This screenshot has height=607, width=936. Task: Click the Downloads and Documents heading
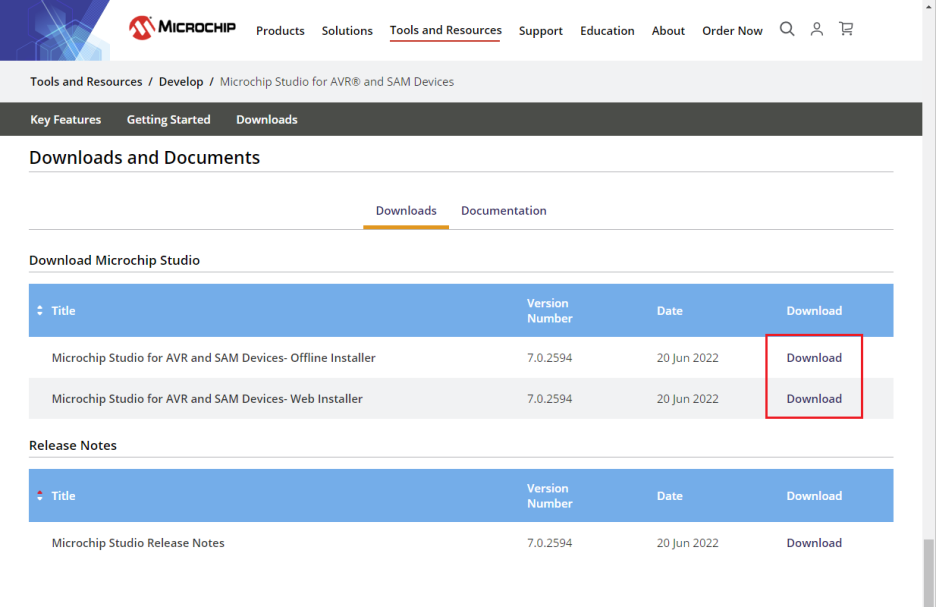pos(144,157)
